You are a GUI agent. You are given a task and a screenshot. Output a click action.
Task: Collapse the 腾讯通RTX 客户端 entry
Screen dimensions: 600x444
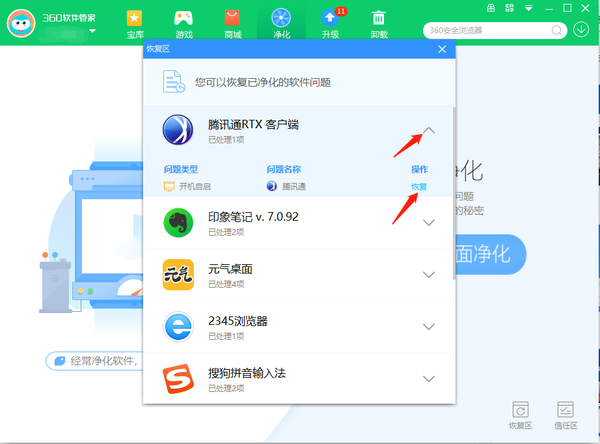(x=429, y=131)
